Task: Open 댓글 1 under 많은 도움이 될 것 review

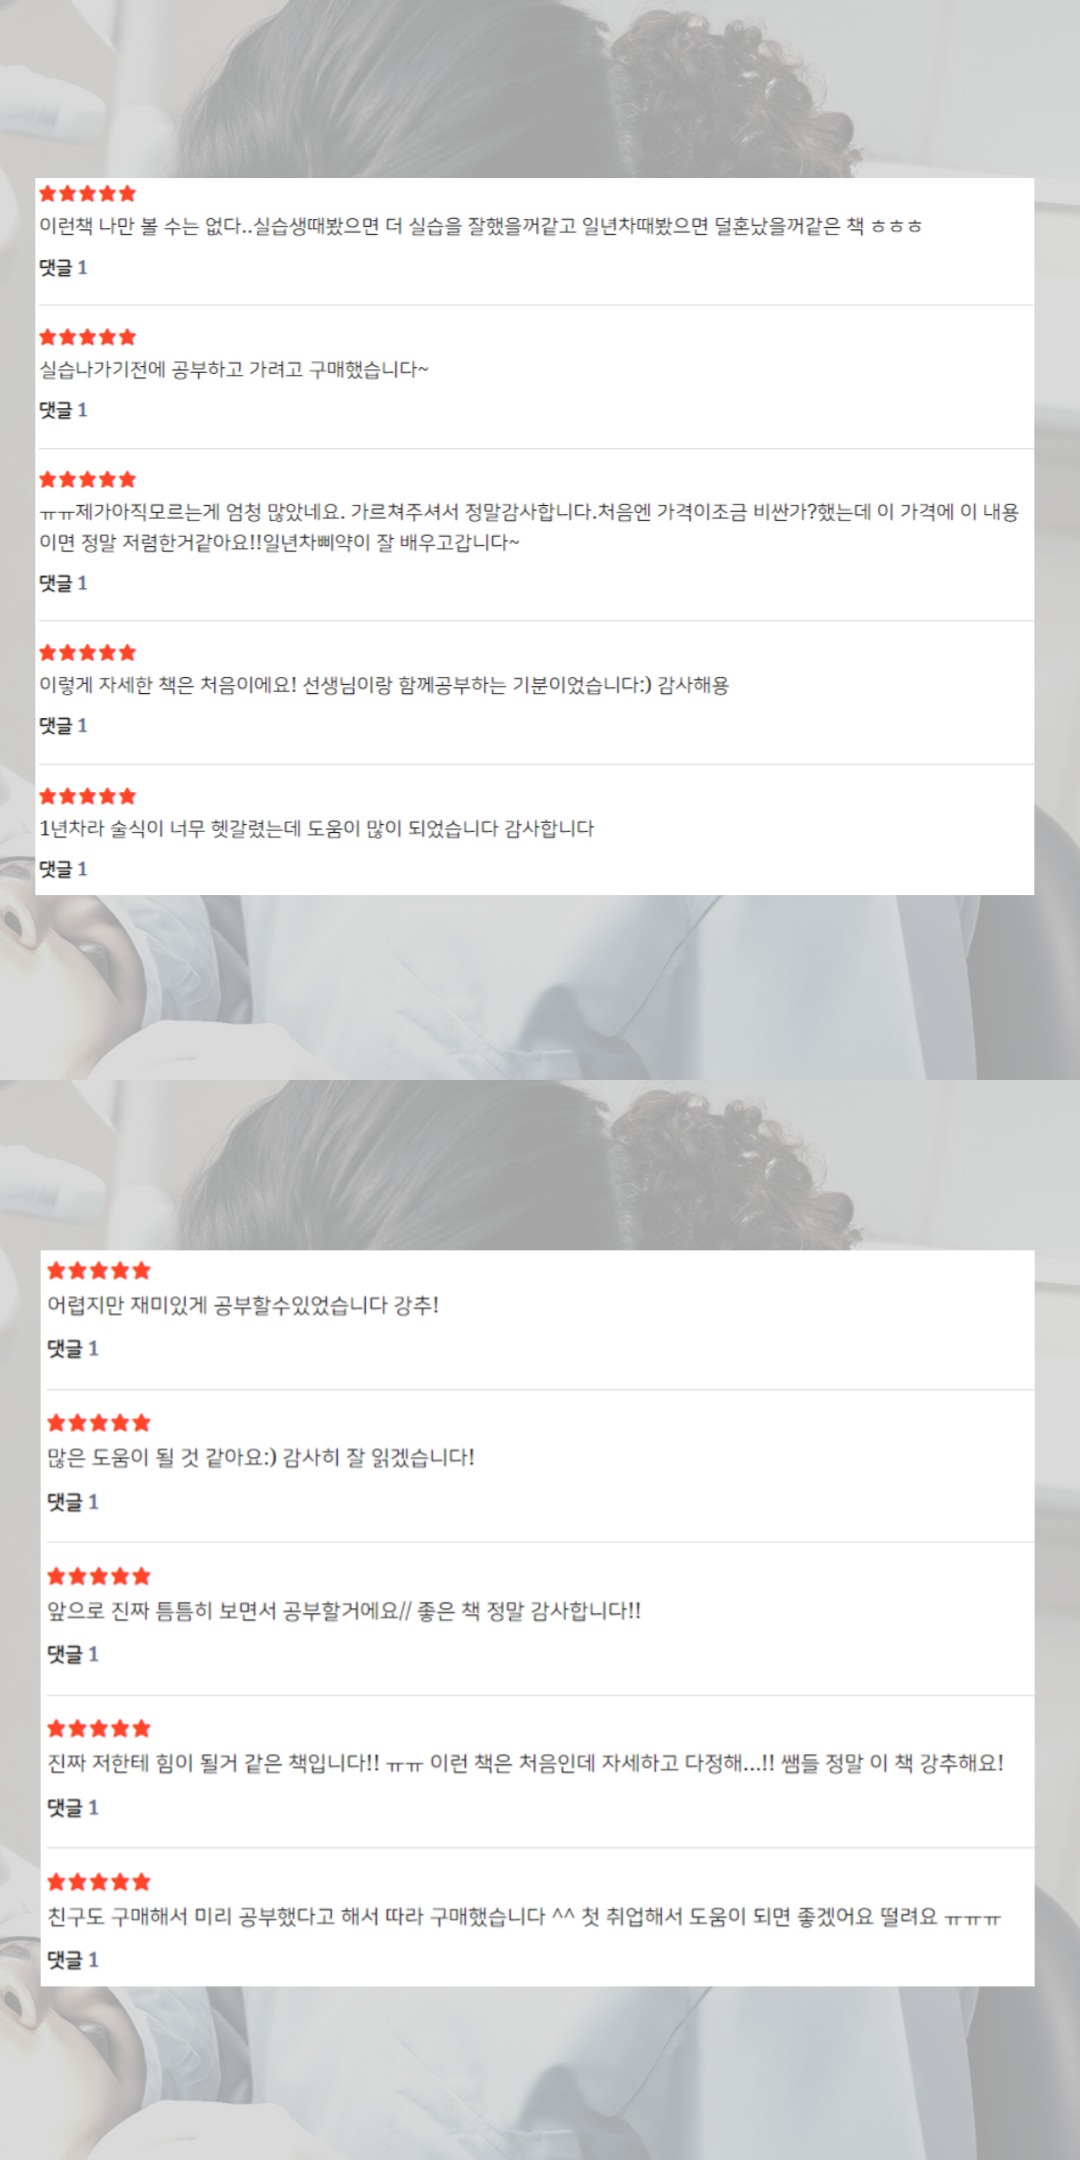Action: coord(73,1502)
